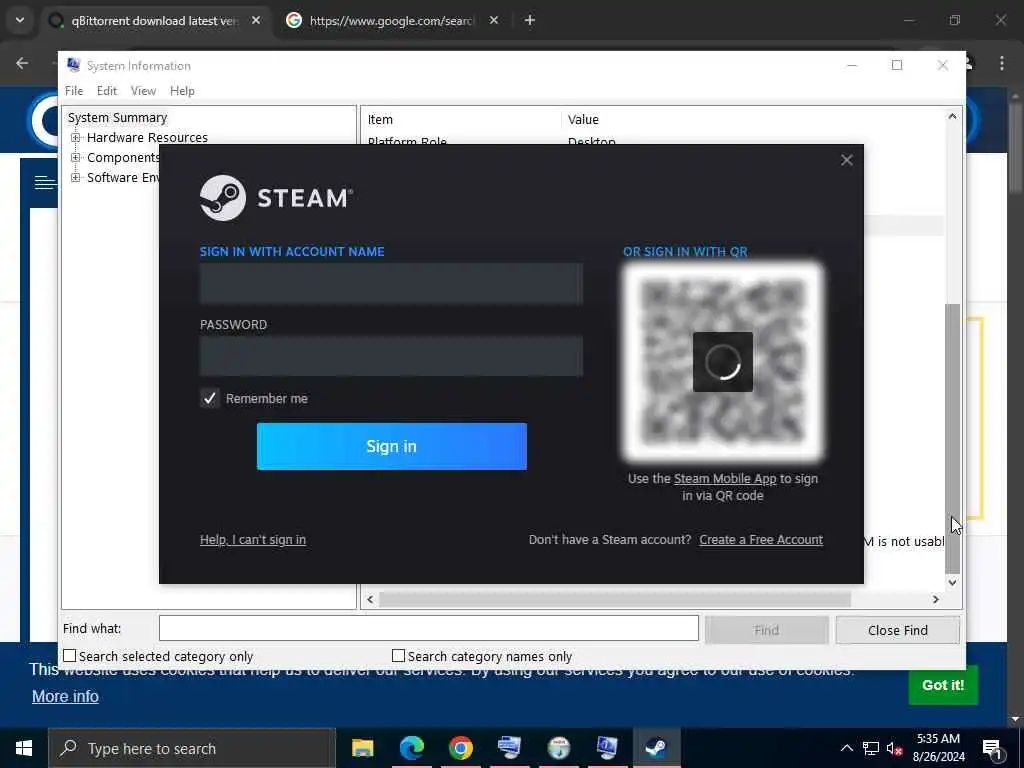
Task: Open Google Chrome from the taskbar
Action: point(460,748)
